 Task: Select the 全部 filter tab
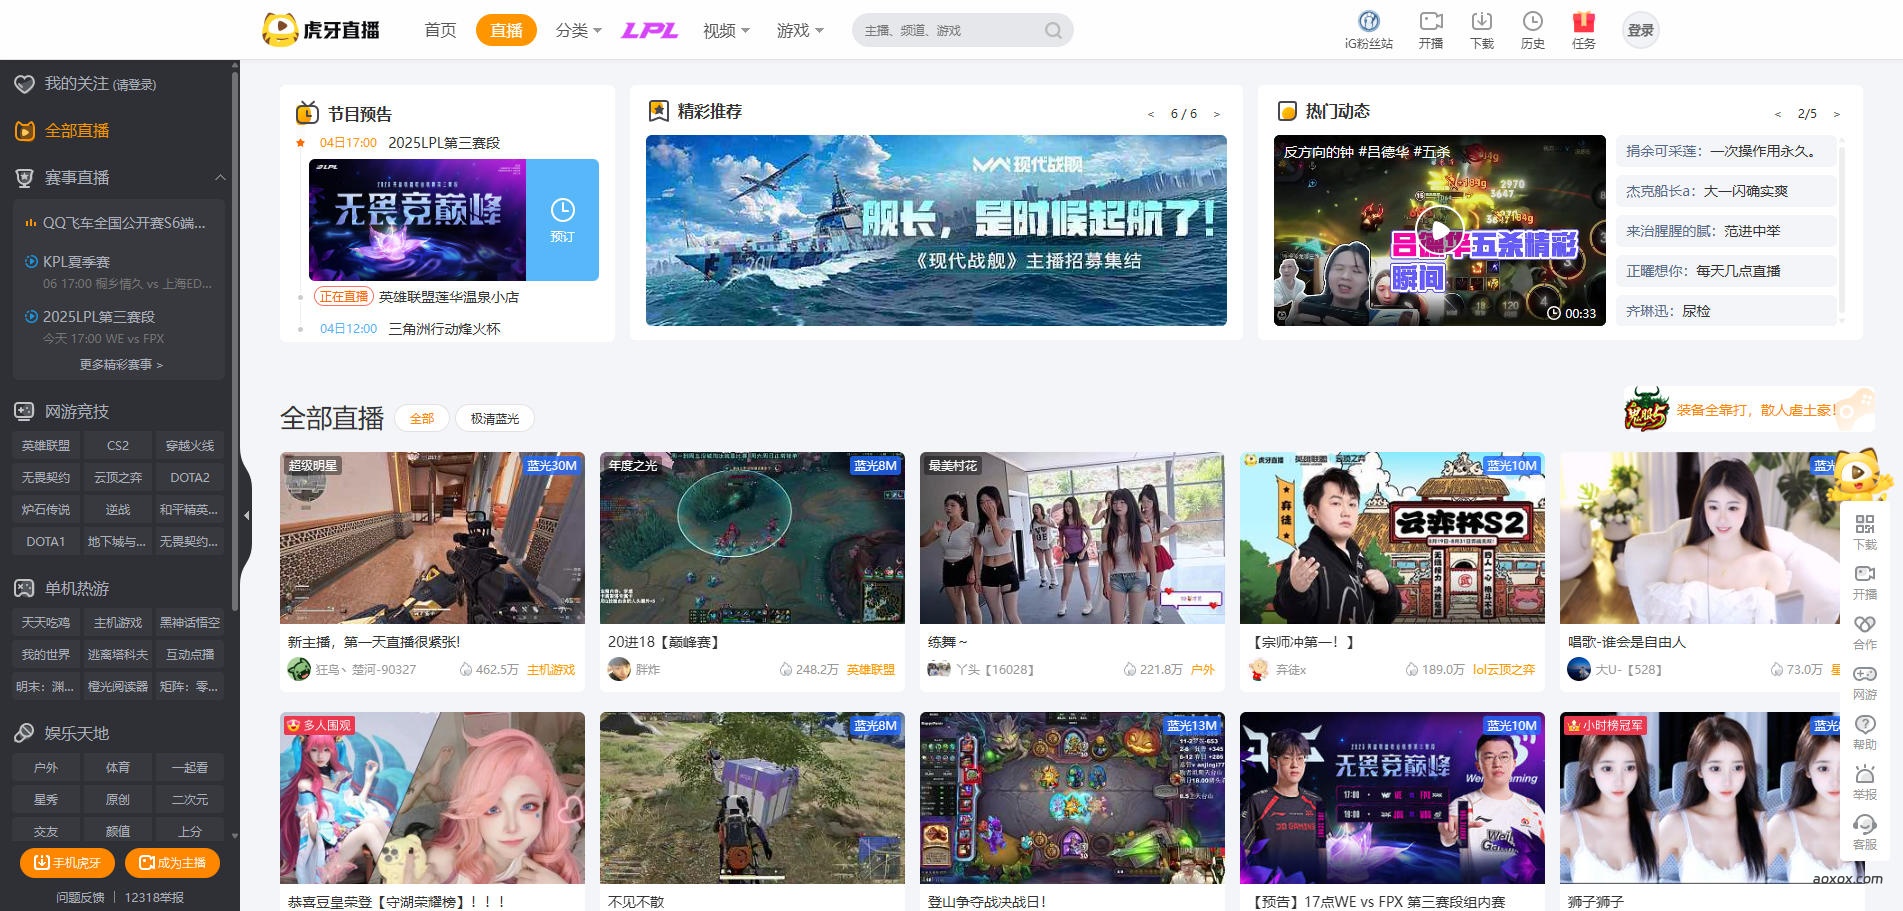422,418
